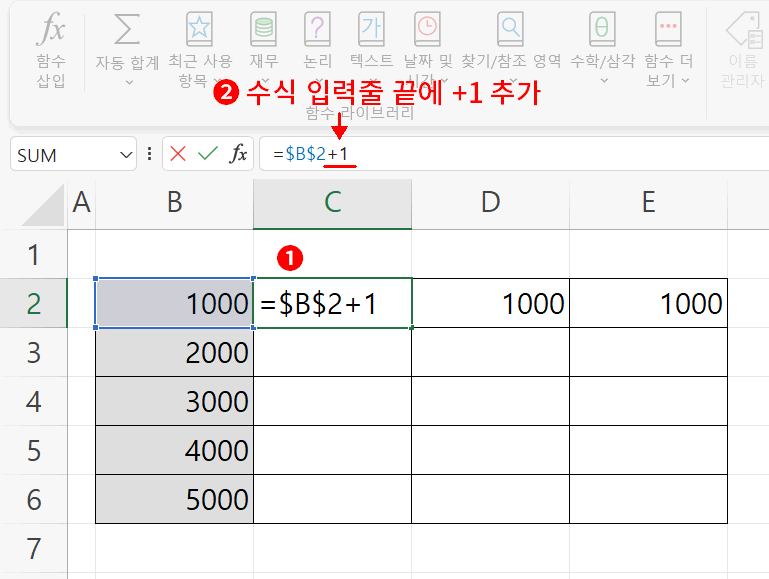Click empty cell C3
The width and height of the screenshot is (769, 579).
(x=333, y=352)
